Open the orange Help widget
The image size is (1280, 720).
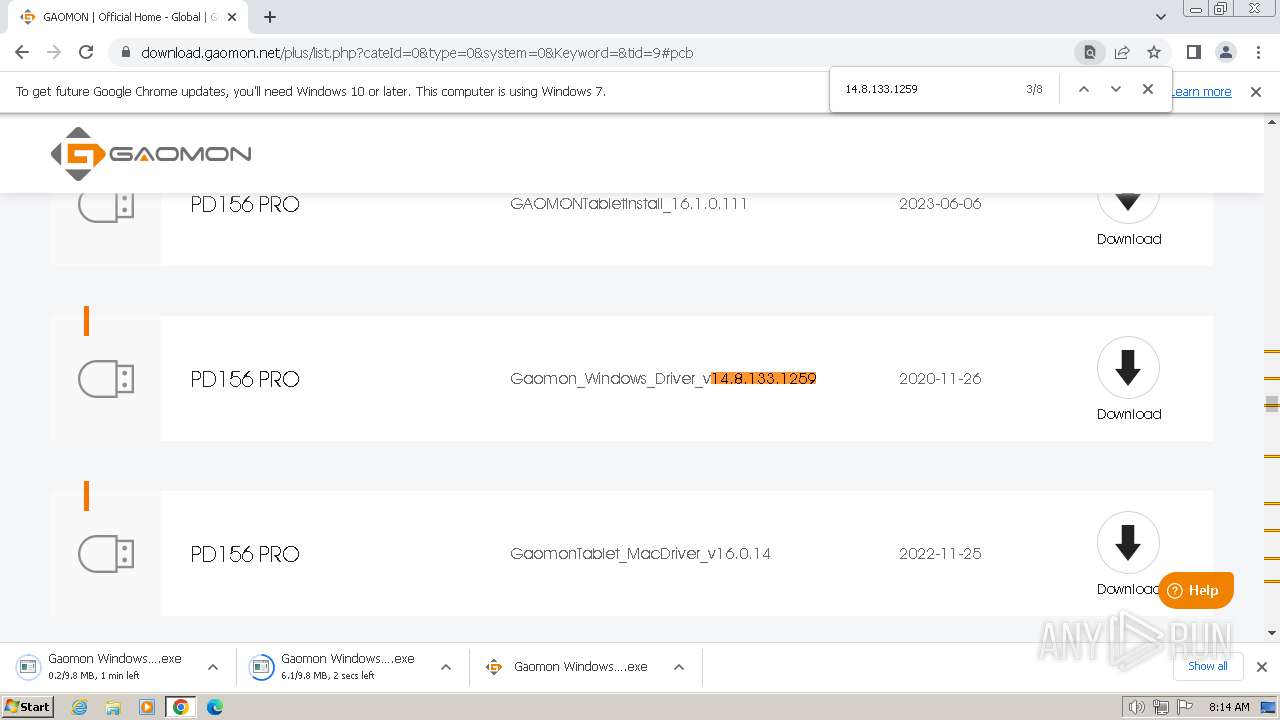click(x=1196, y=590)
